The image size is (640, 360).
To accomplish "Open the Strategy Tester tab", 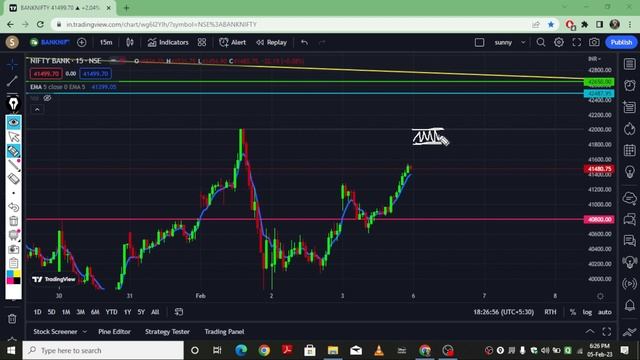I will 167,331.
